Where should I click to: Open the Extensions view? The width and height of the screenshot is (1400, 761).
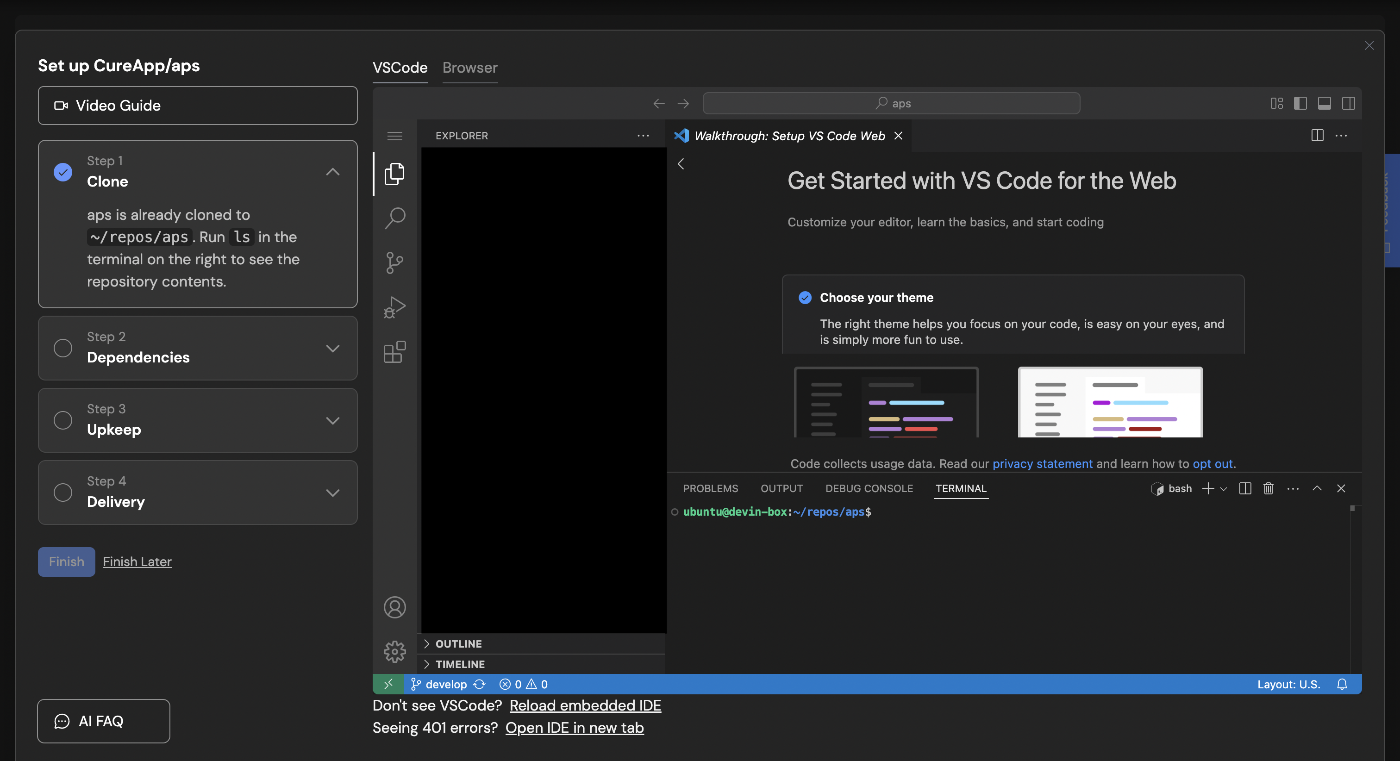[395, 352]
